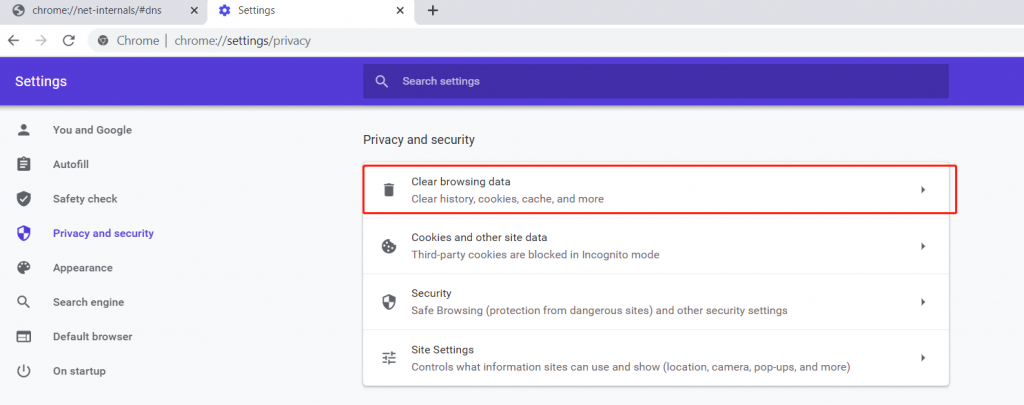Viewport: 1024px width, 405px height.
Task: Expand the Site Settings row arrow
Action: point(923,358)
